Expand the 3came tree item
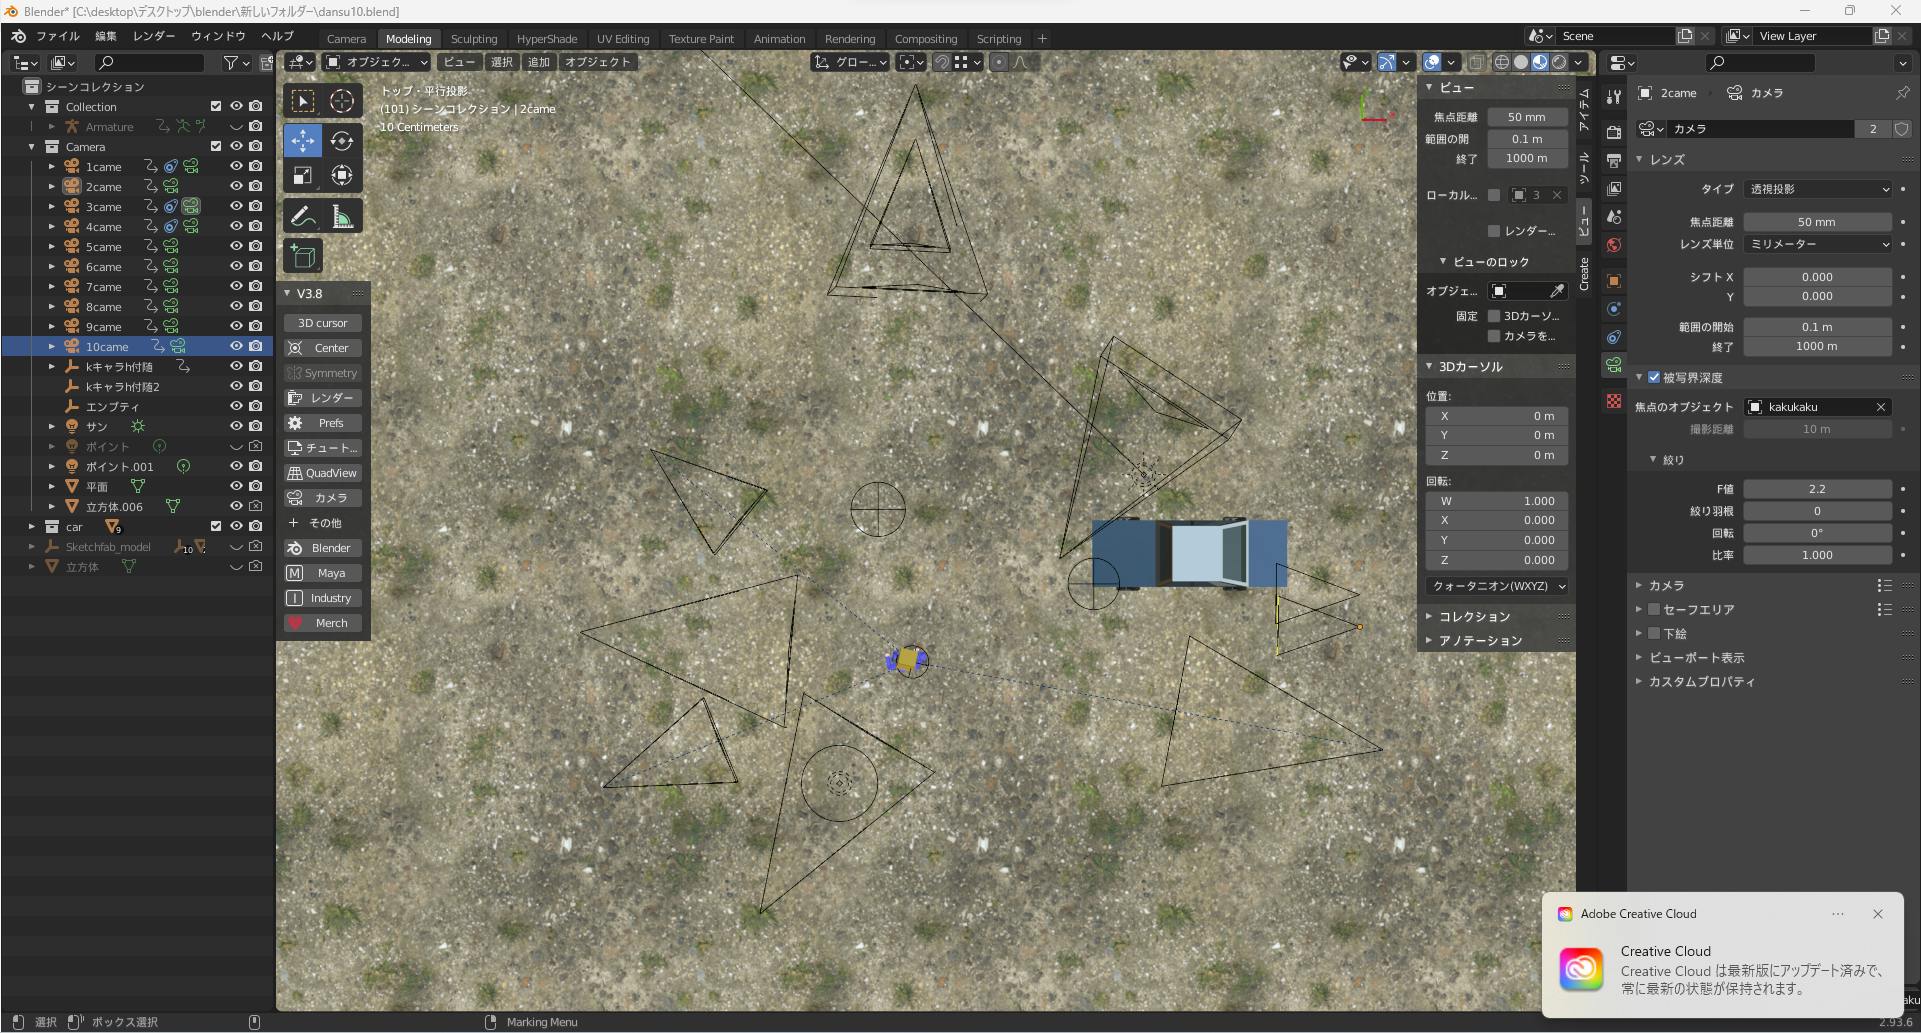 coord(52,206)
